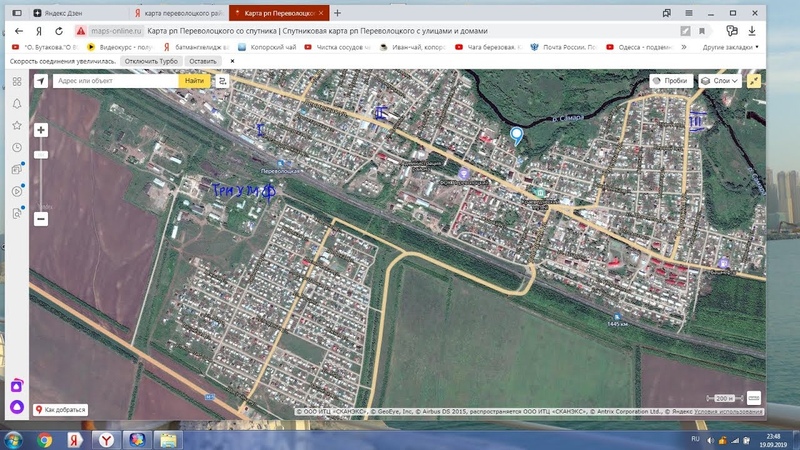This screenshot has width=800, height=450.
Task: Show more bookmarks with the chevron
Action: point(682,47)
